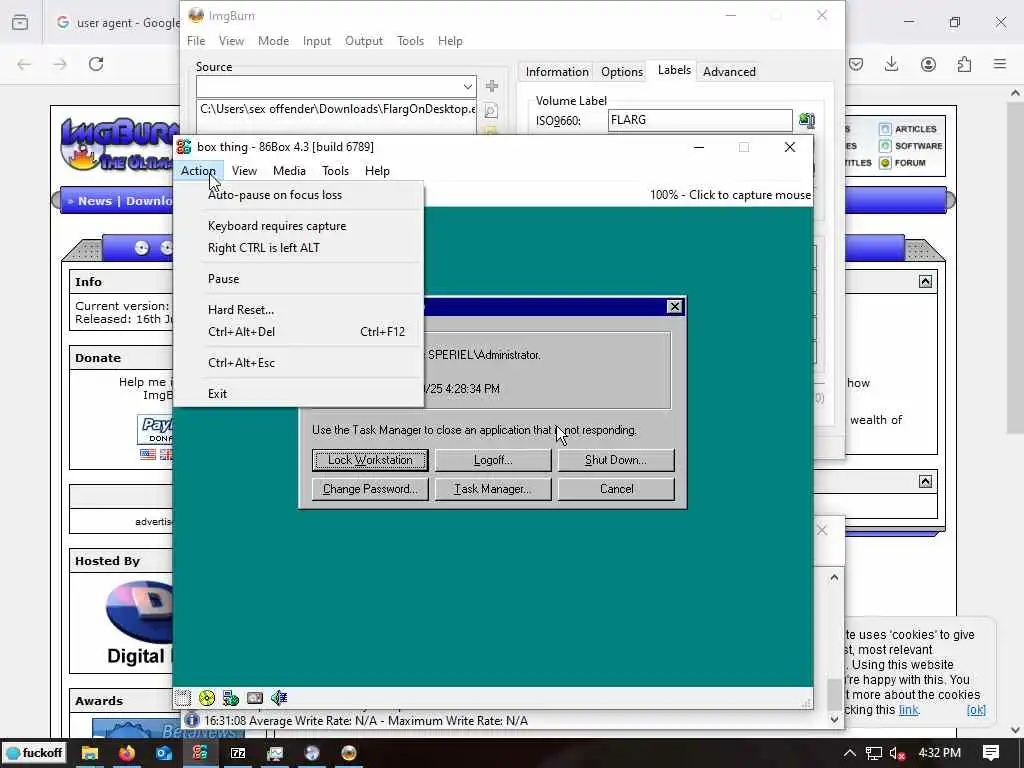Click Shut Down... button
The height and width of the screenshot is (768, 1024).
point(616,460)
